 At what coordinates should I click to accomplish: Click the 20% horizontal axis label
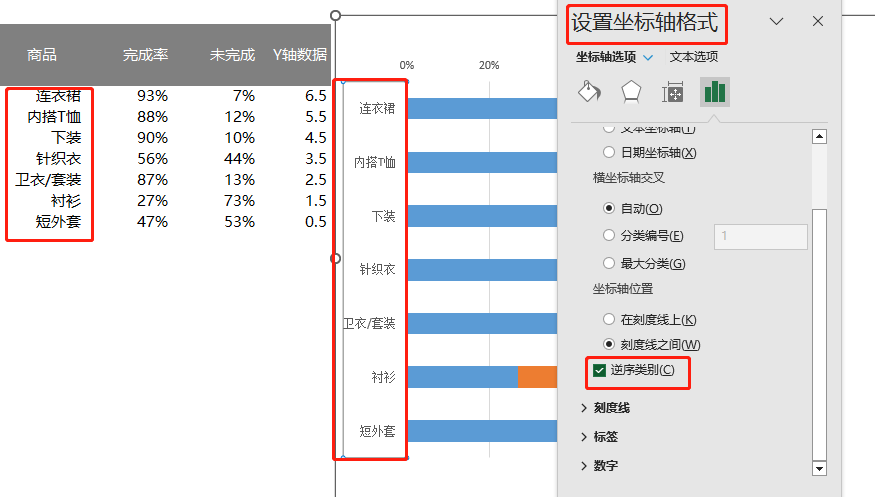coord(489,65)
